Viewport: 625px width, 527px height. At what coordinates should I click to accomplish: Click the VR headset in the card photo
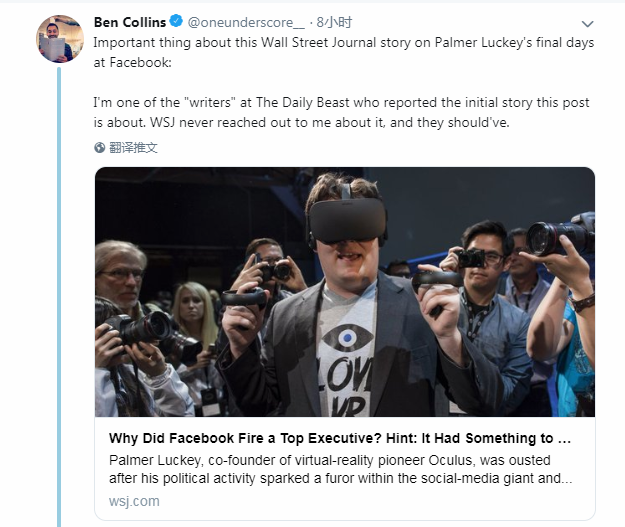pos(347,218)
